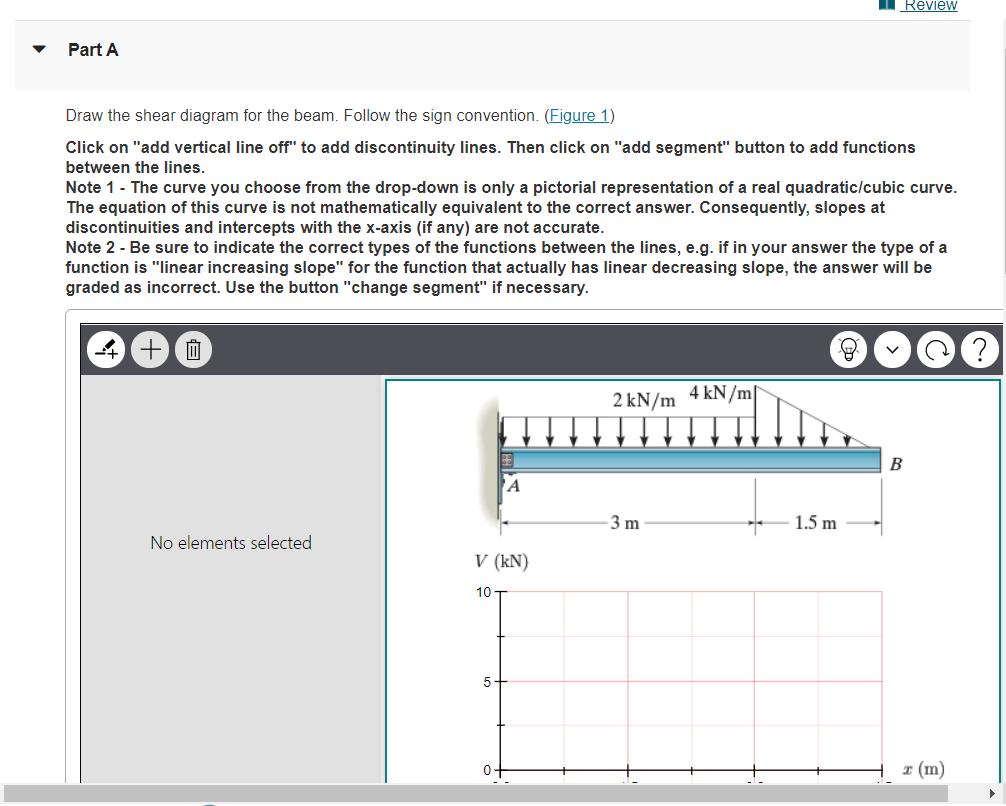Click the reset diagram circular-arrow icon
This screenshot has height=806, width=1006.
pyautogui.click(x=936, y=349)
